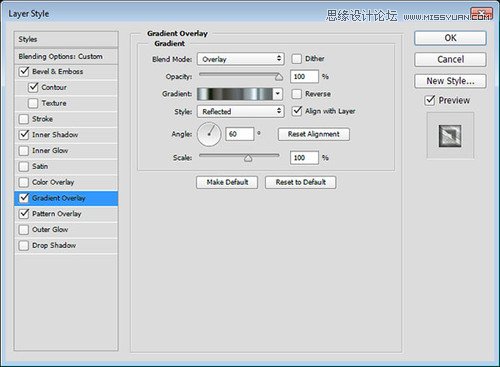Viewport: 500px width, 367px height.
Task: Uncheck the Gradient Overlay checkbox
Action: (x=24, y=198)
